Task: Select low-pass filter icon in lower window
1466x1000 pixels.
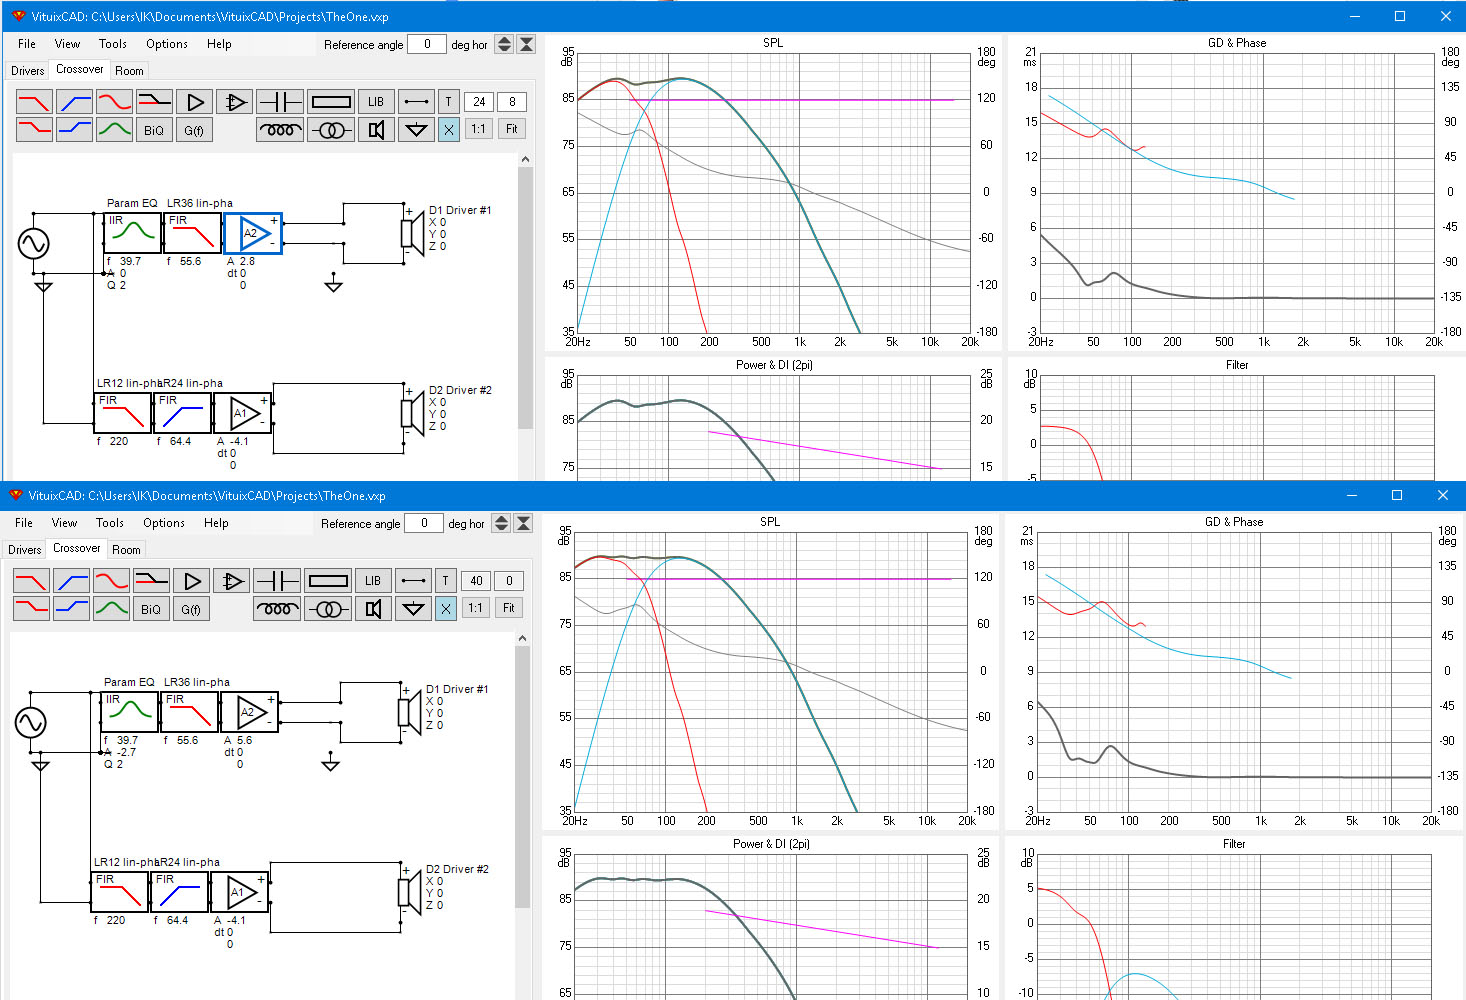Action: (x=32, y=580)
